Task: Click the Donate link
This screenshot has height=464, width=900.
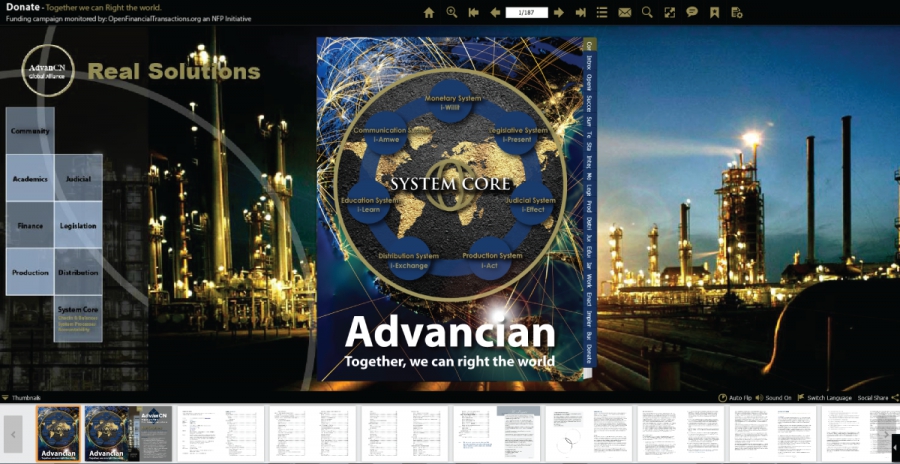Action: [21, 6]
